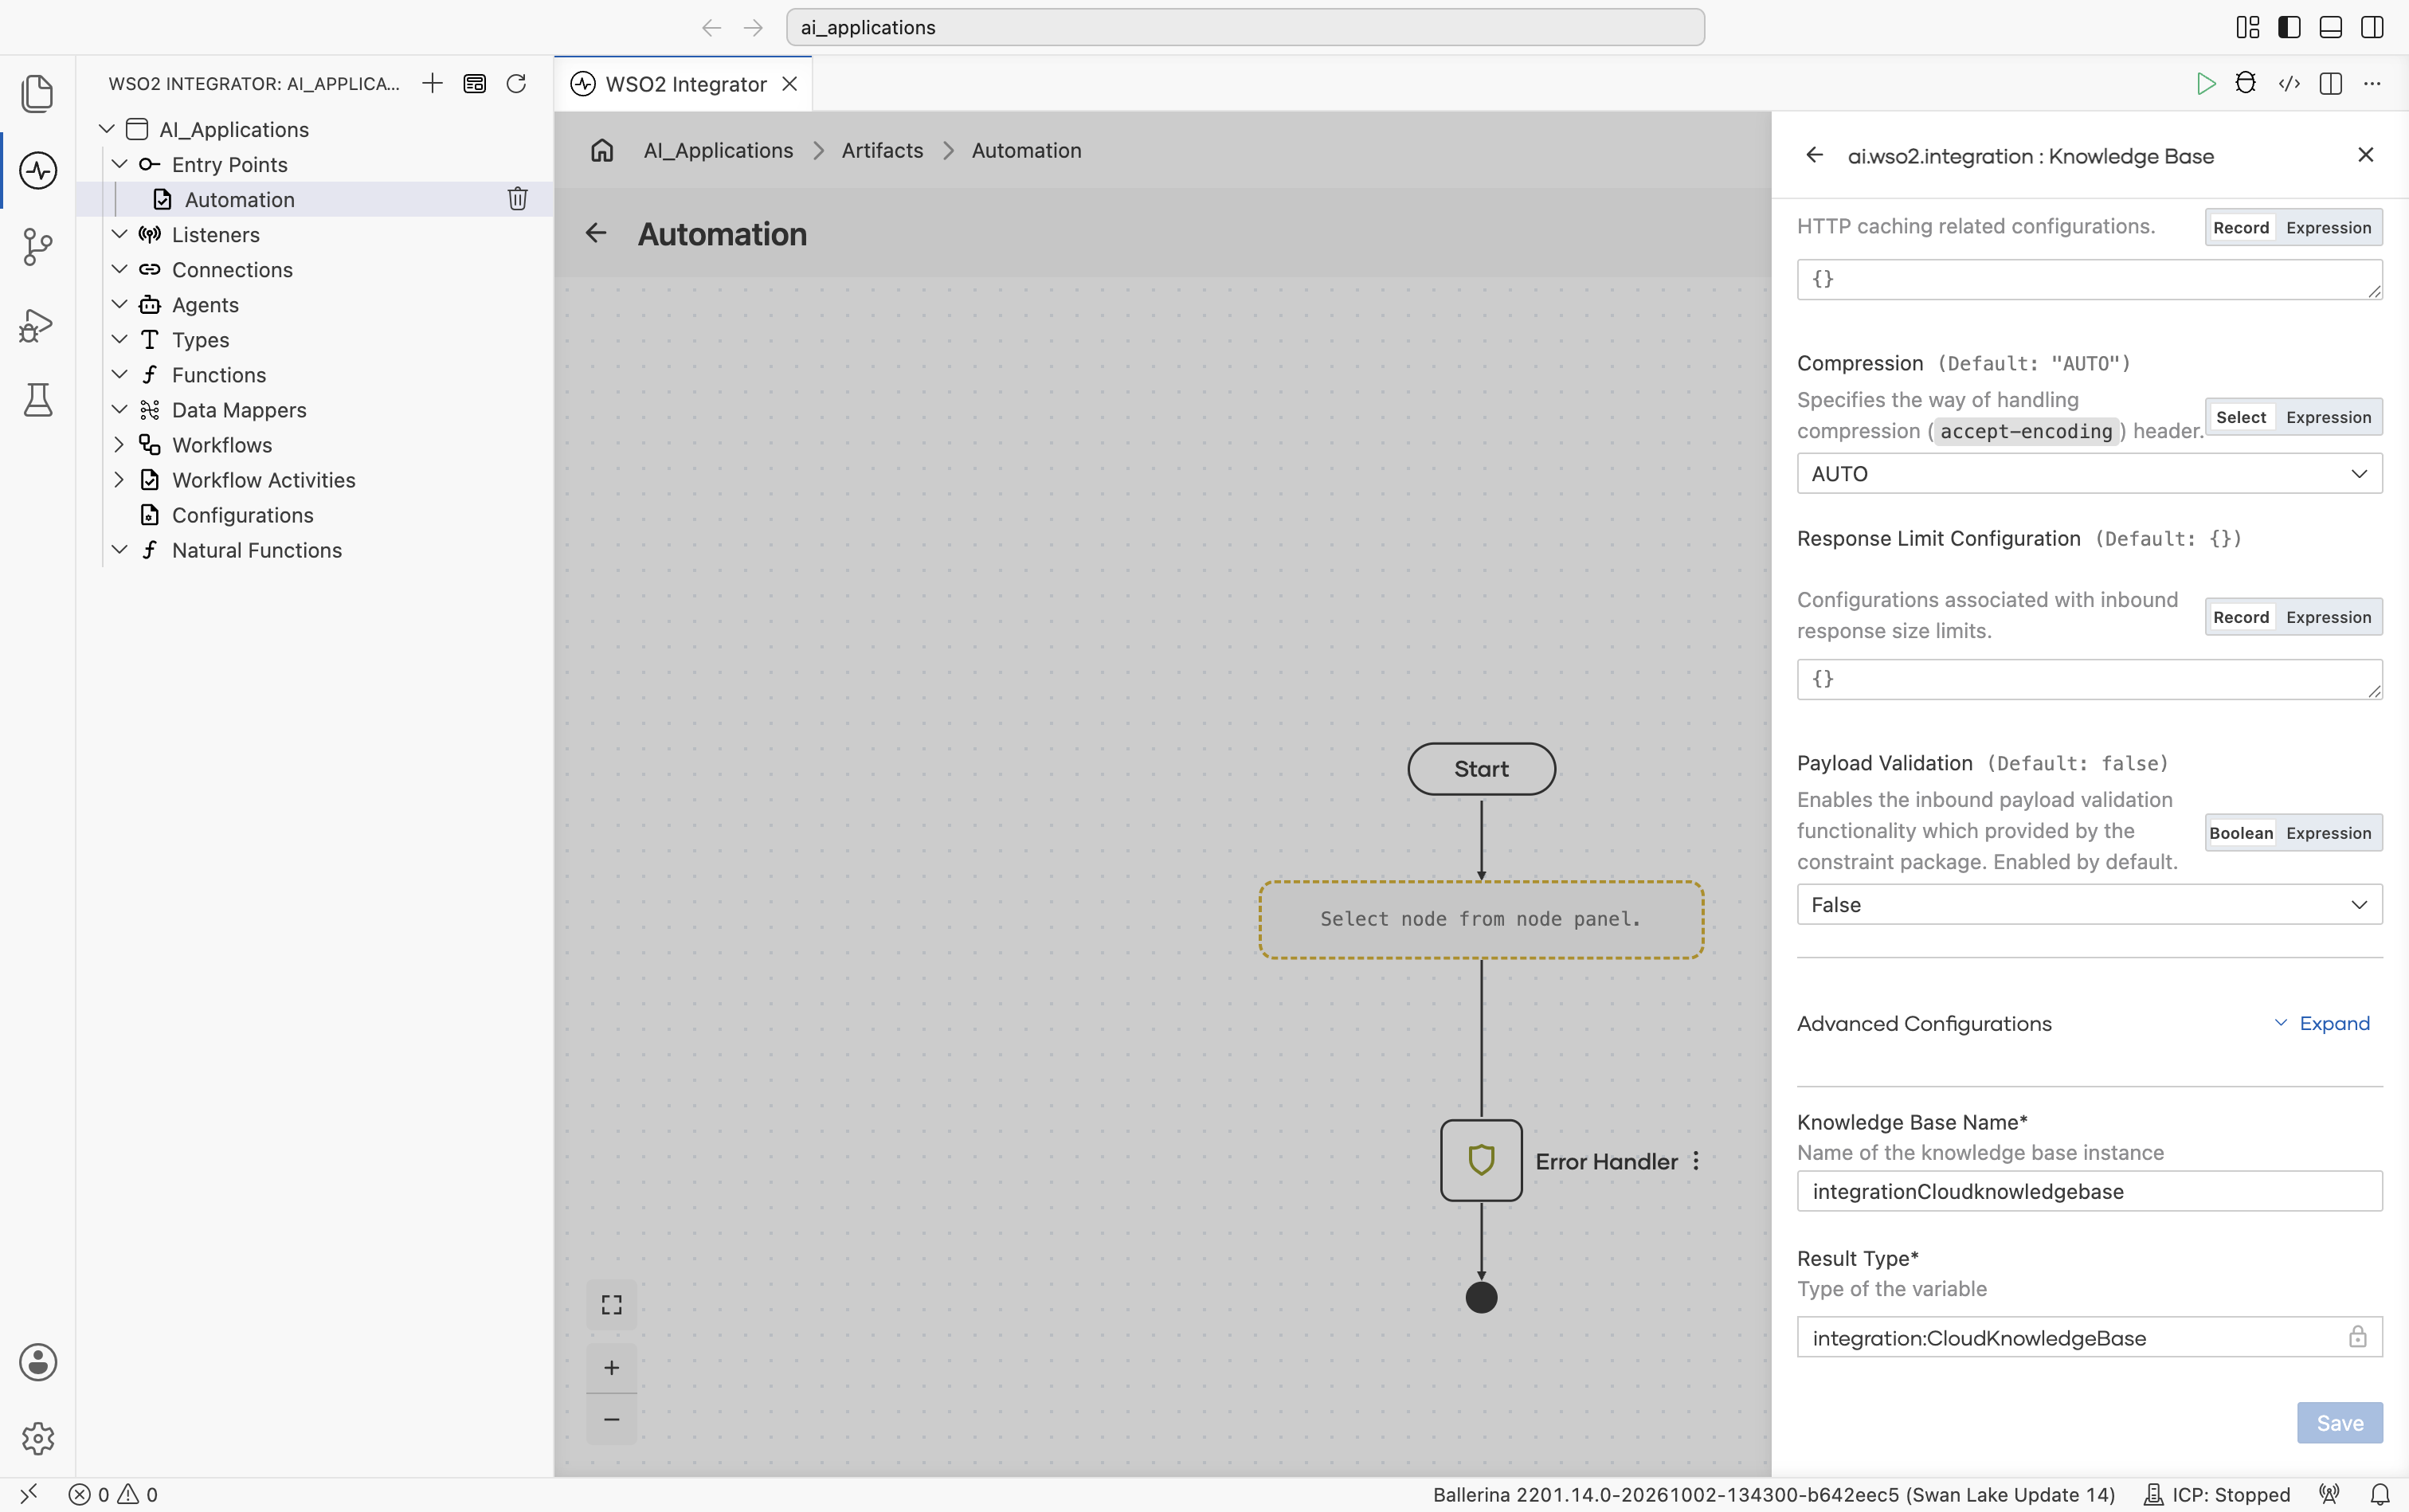Set Payload Validation to Boolean mode

(2240, 833)
